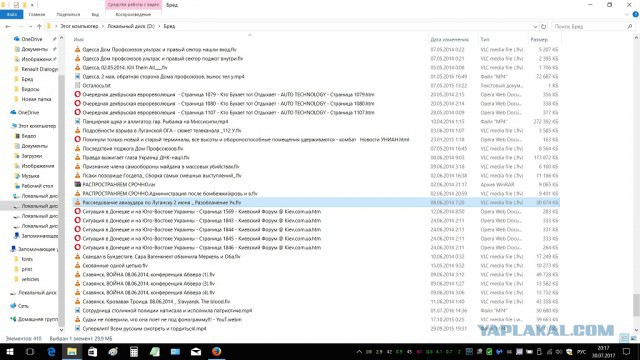Image resolution: width=640 pixels, height=360 pixels.
Task: Open the Windows Start menu
Action: coord(9,351)
